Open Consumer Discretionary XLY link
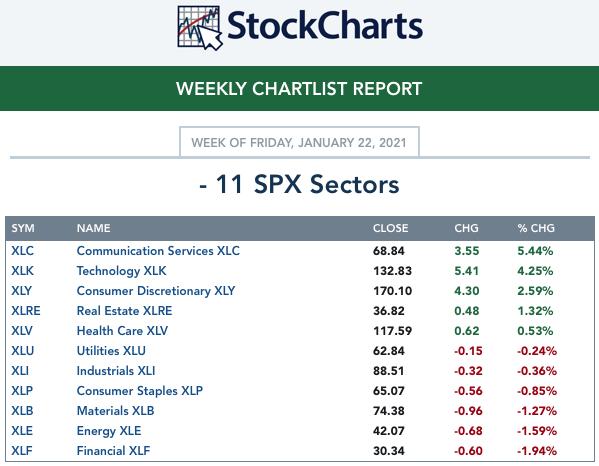 pyautogui.click(x=156, y=291)
